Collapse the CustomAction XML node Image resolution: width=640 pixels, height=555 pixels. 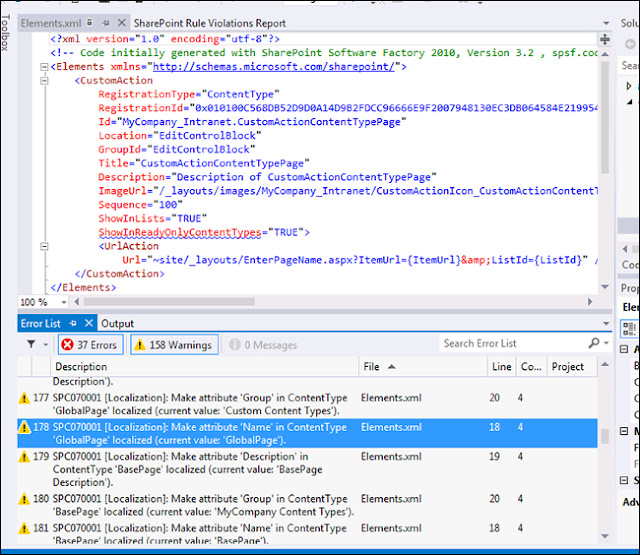[x=44, y=81]
